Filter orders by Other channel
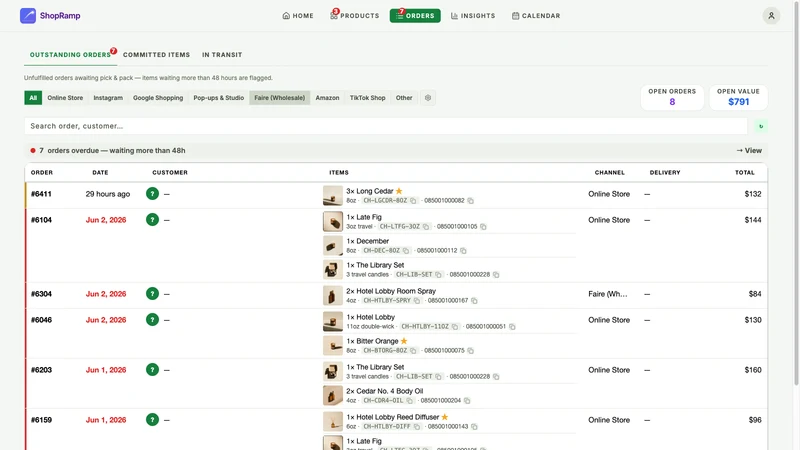The width and height of the screenshot is (800, 450). tap(404, 98)
